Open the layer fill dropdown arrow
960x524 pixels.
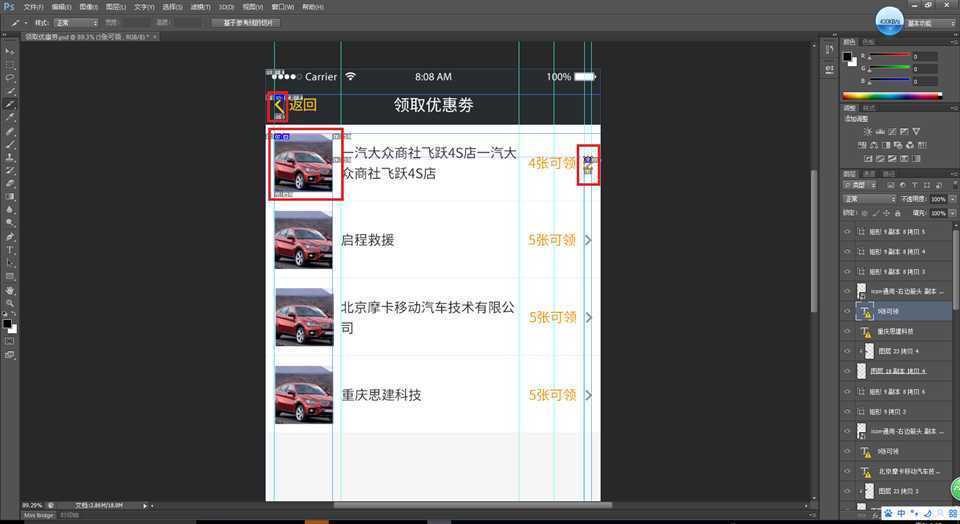point(952,213)
